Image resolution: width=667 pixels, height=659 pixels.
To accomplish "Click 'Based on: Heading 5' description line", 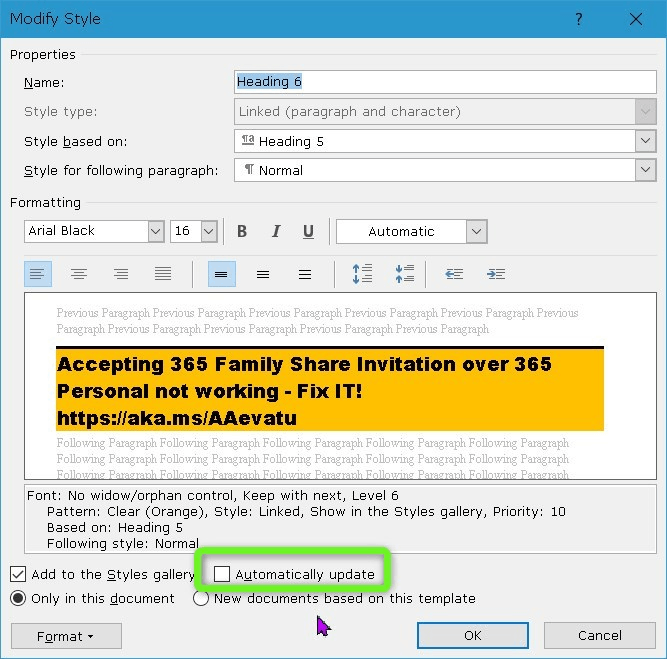I will (x=114, y=528).
